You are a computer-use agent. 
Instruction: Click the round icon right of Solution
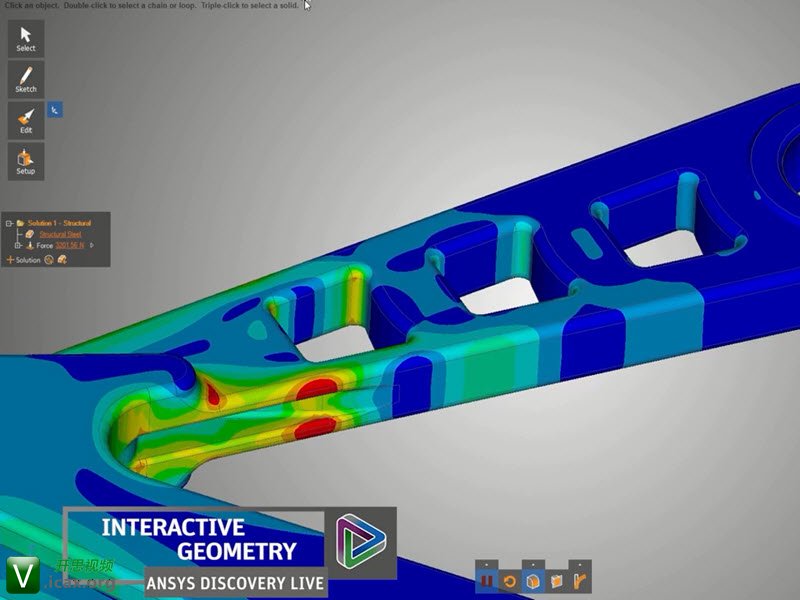click(49, 260)
